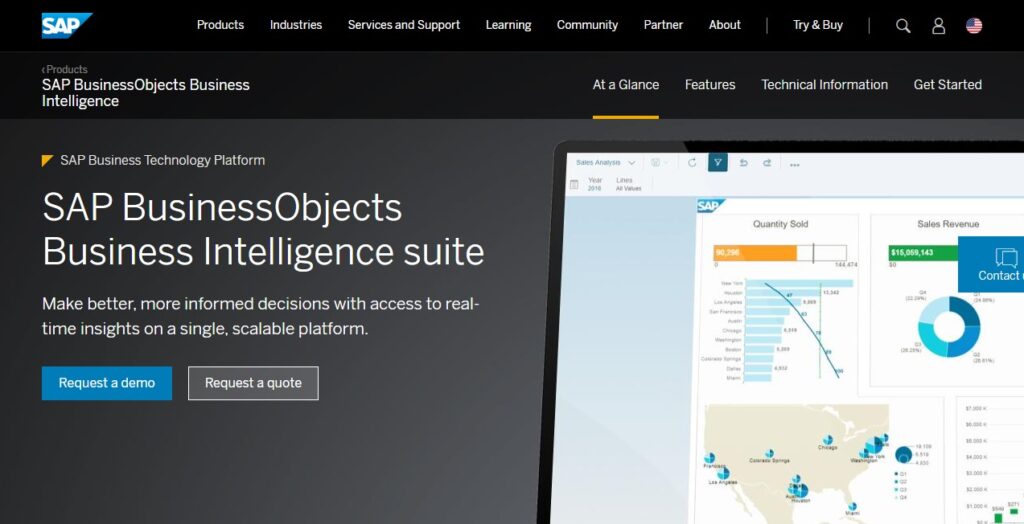Screen dimensions: 1024x524
Task: Click the Contact chat bubble icon
Action: (1006, 257)
